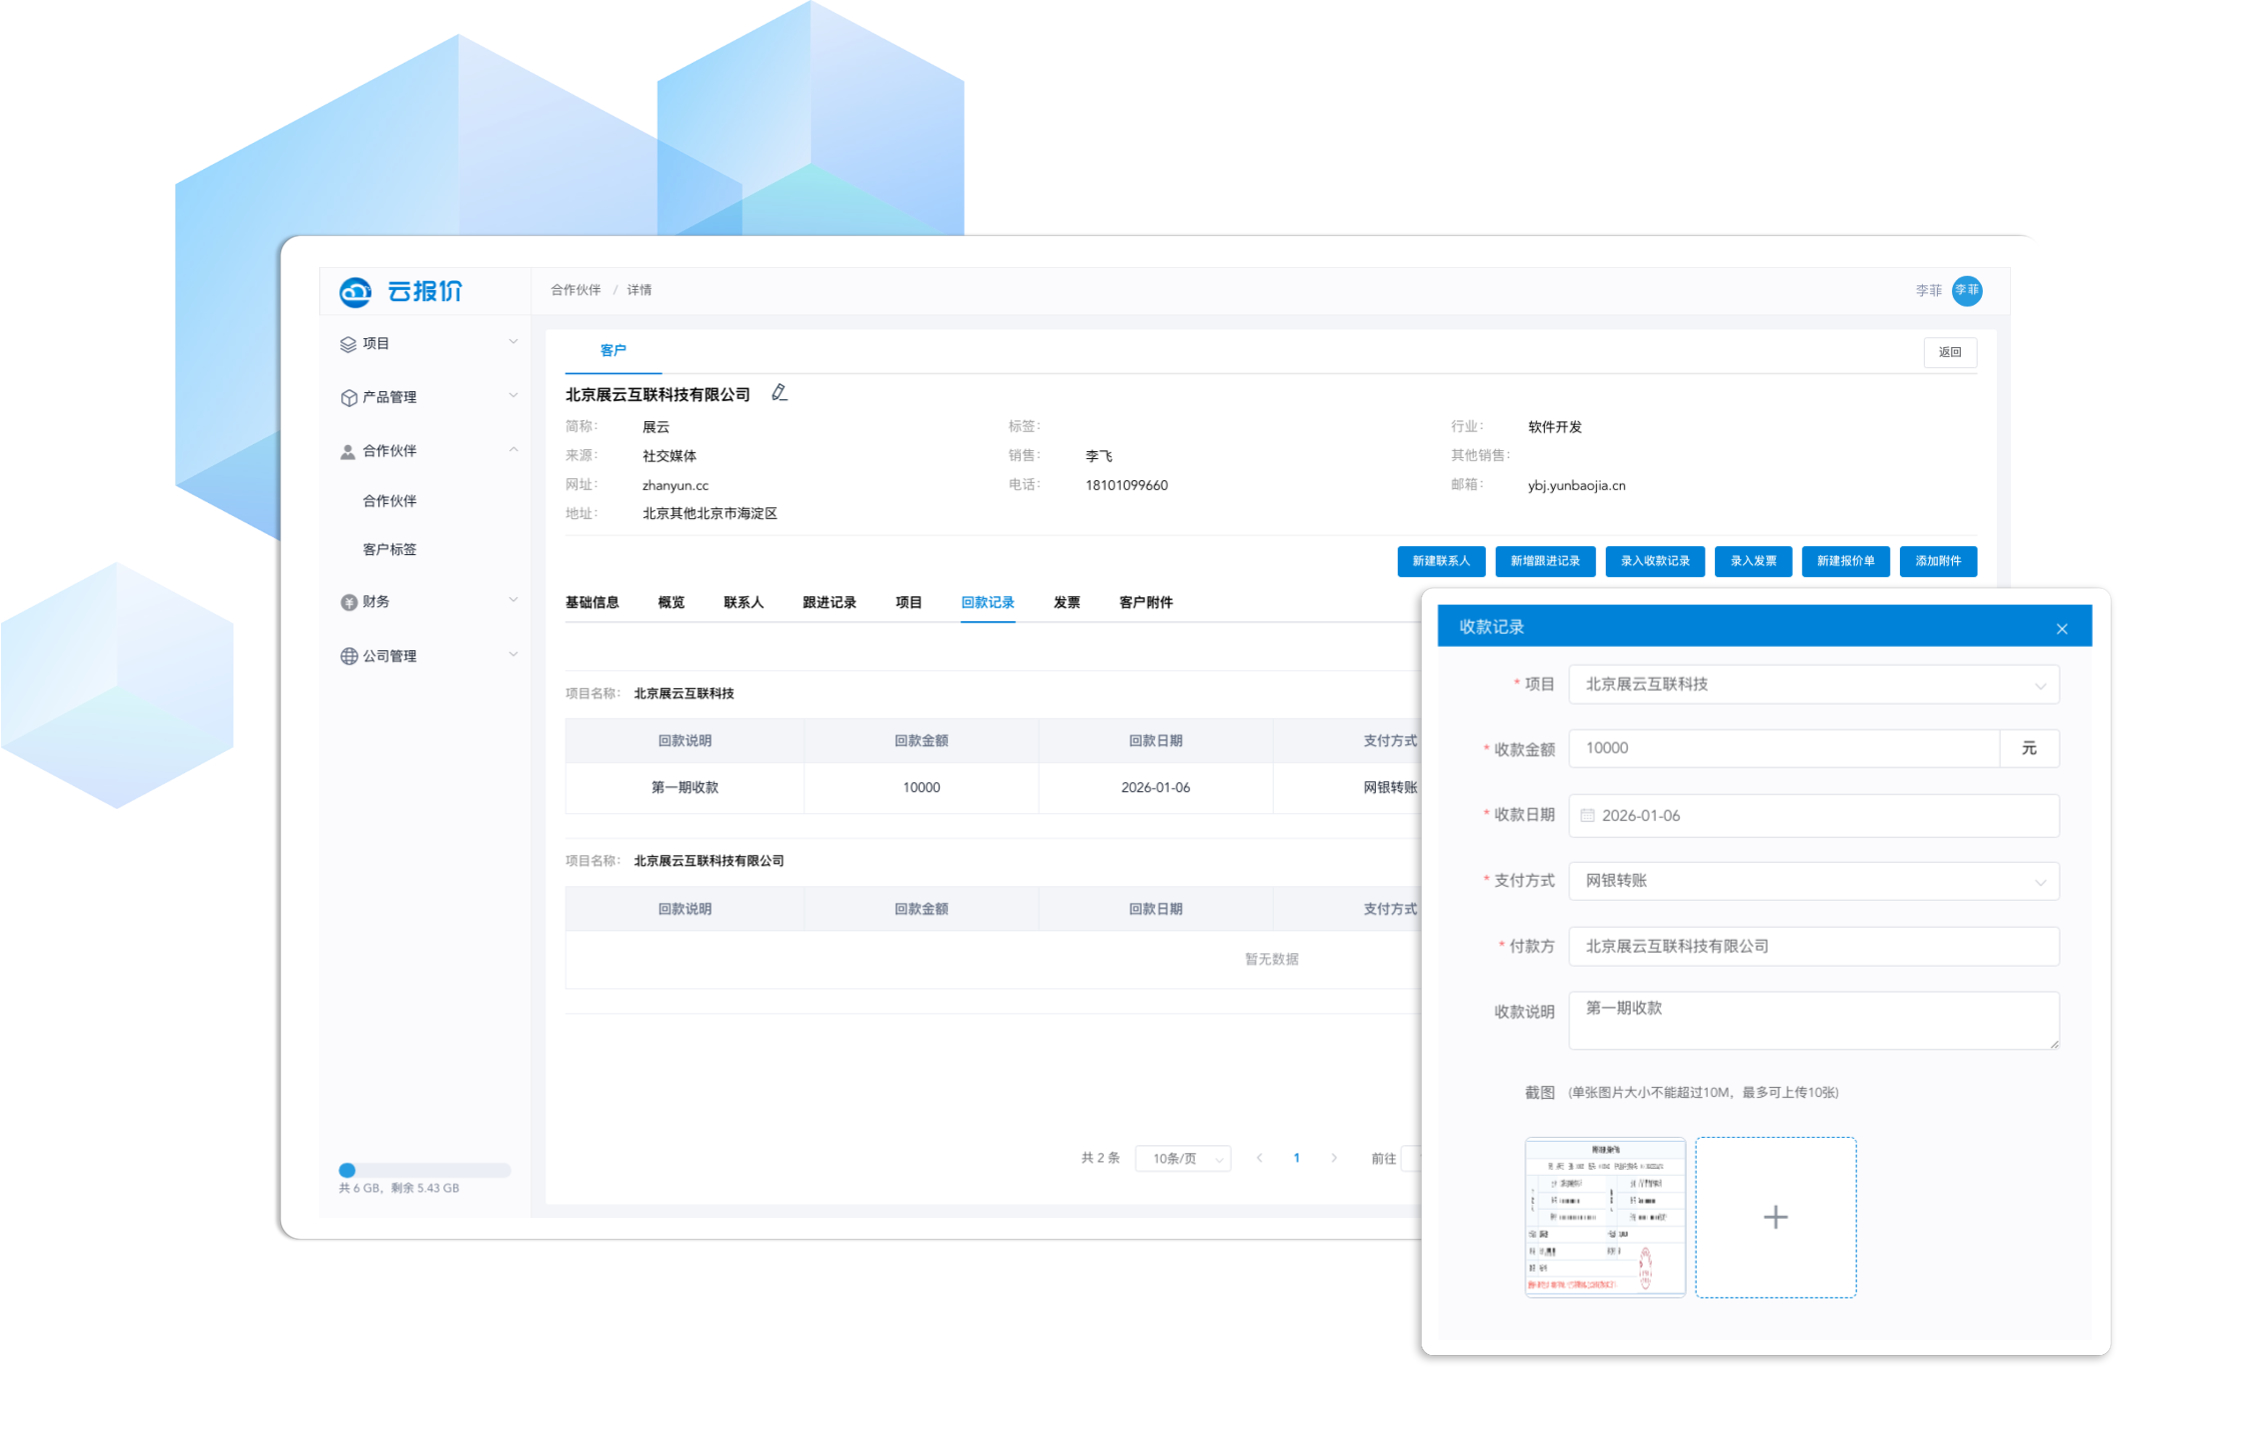Close the 收款记录 dialog
This screenshot has width=2250, height=1440.
coord(2061,628)
